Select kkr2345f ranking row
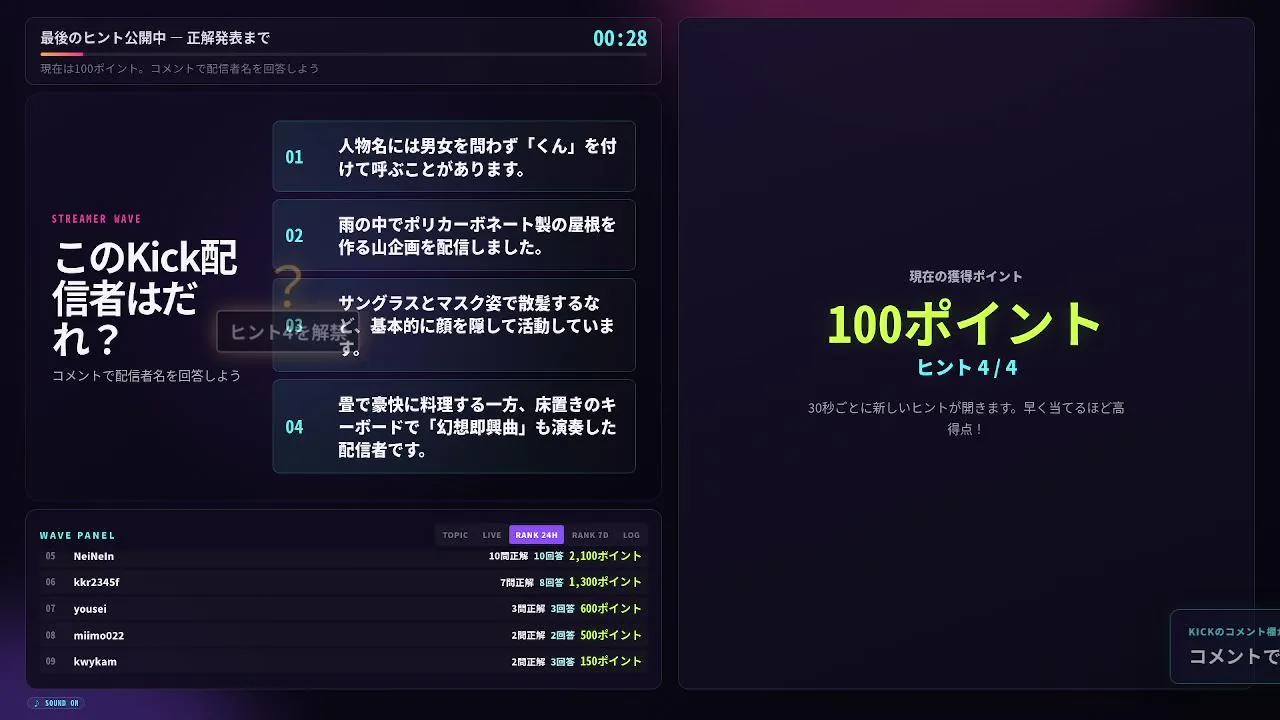 343,582
